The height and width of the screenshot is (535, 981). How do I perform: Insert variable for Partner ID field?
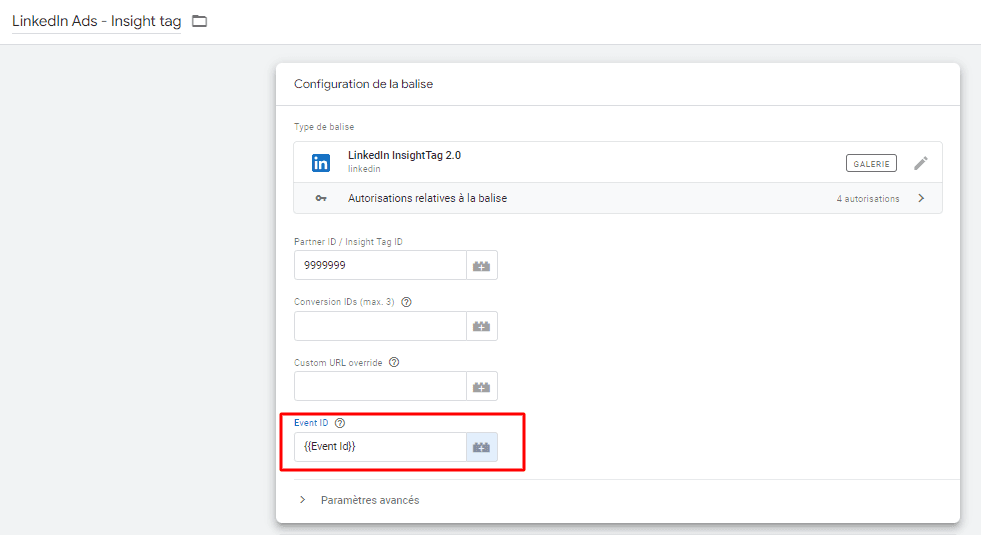pyautogui.click(x=482, y=265)
